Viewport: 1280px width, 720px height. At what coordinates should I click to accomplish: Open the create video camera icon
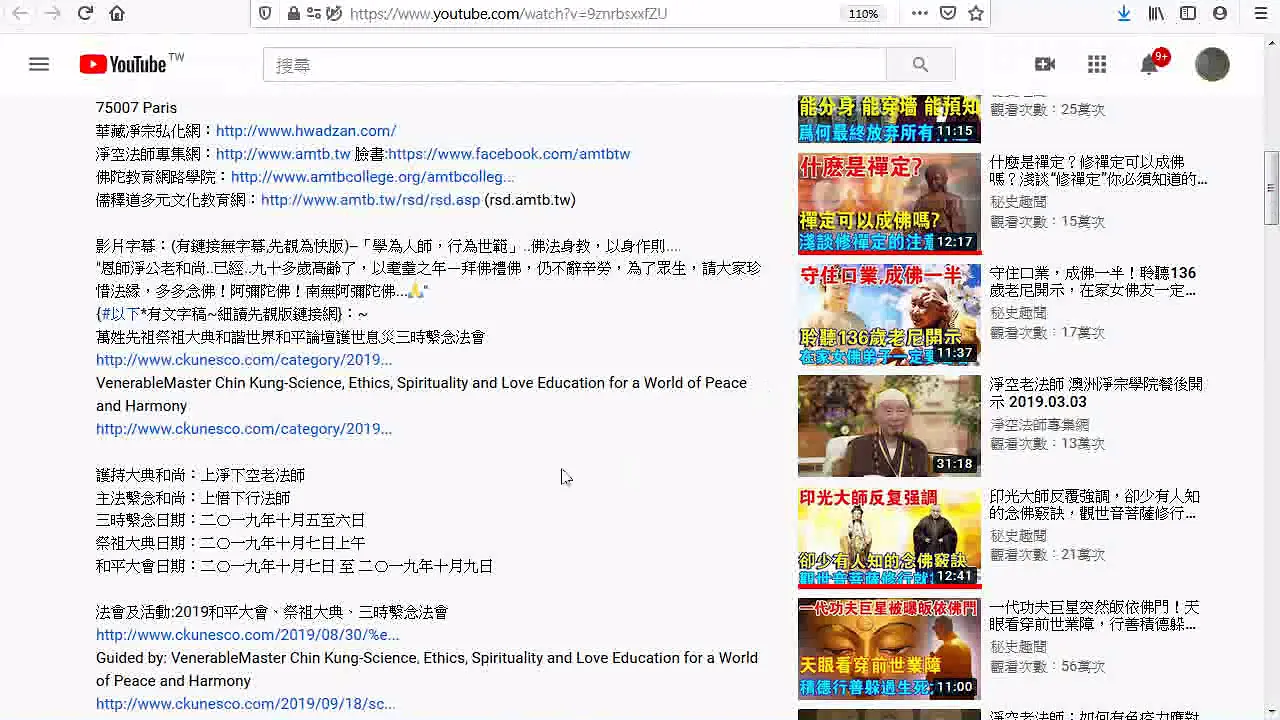1045,64
